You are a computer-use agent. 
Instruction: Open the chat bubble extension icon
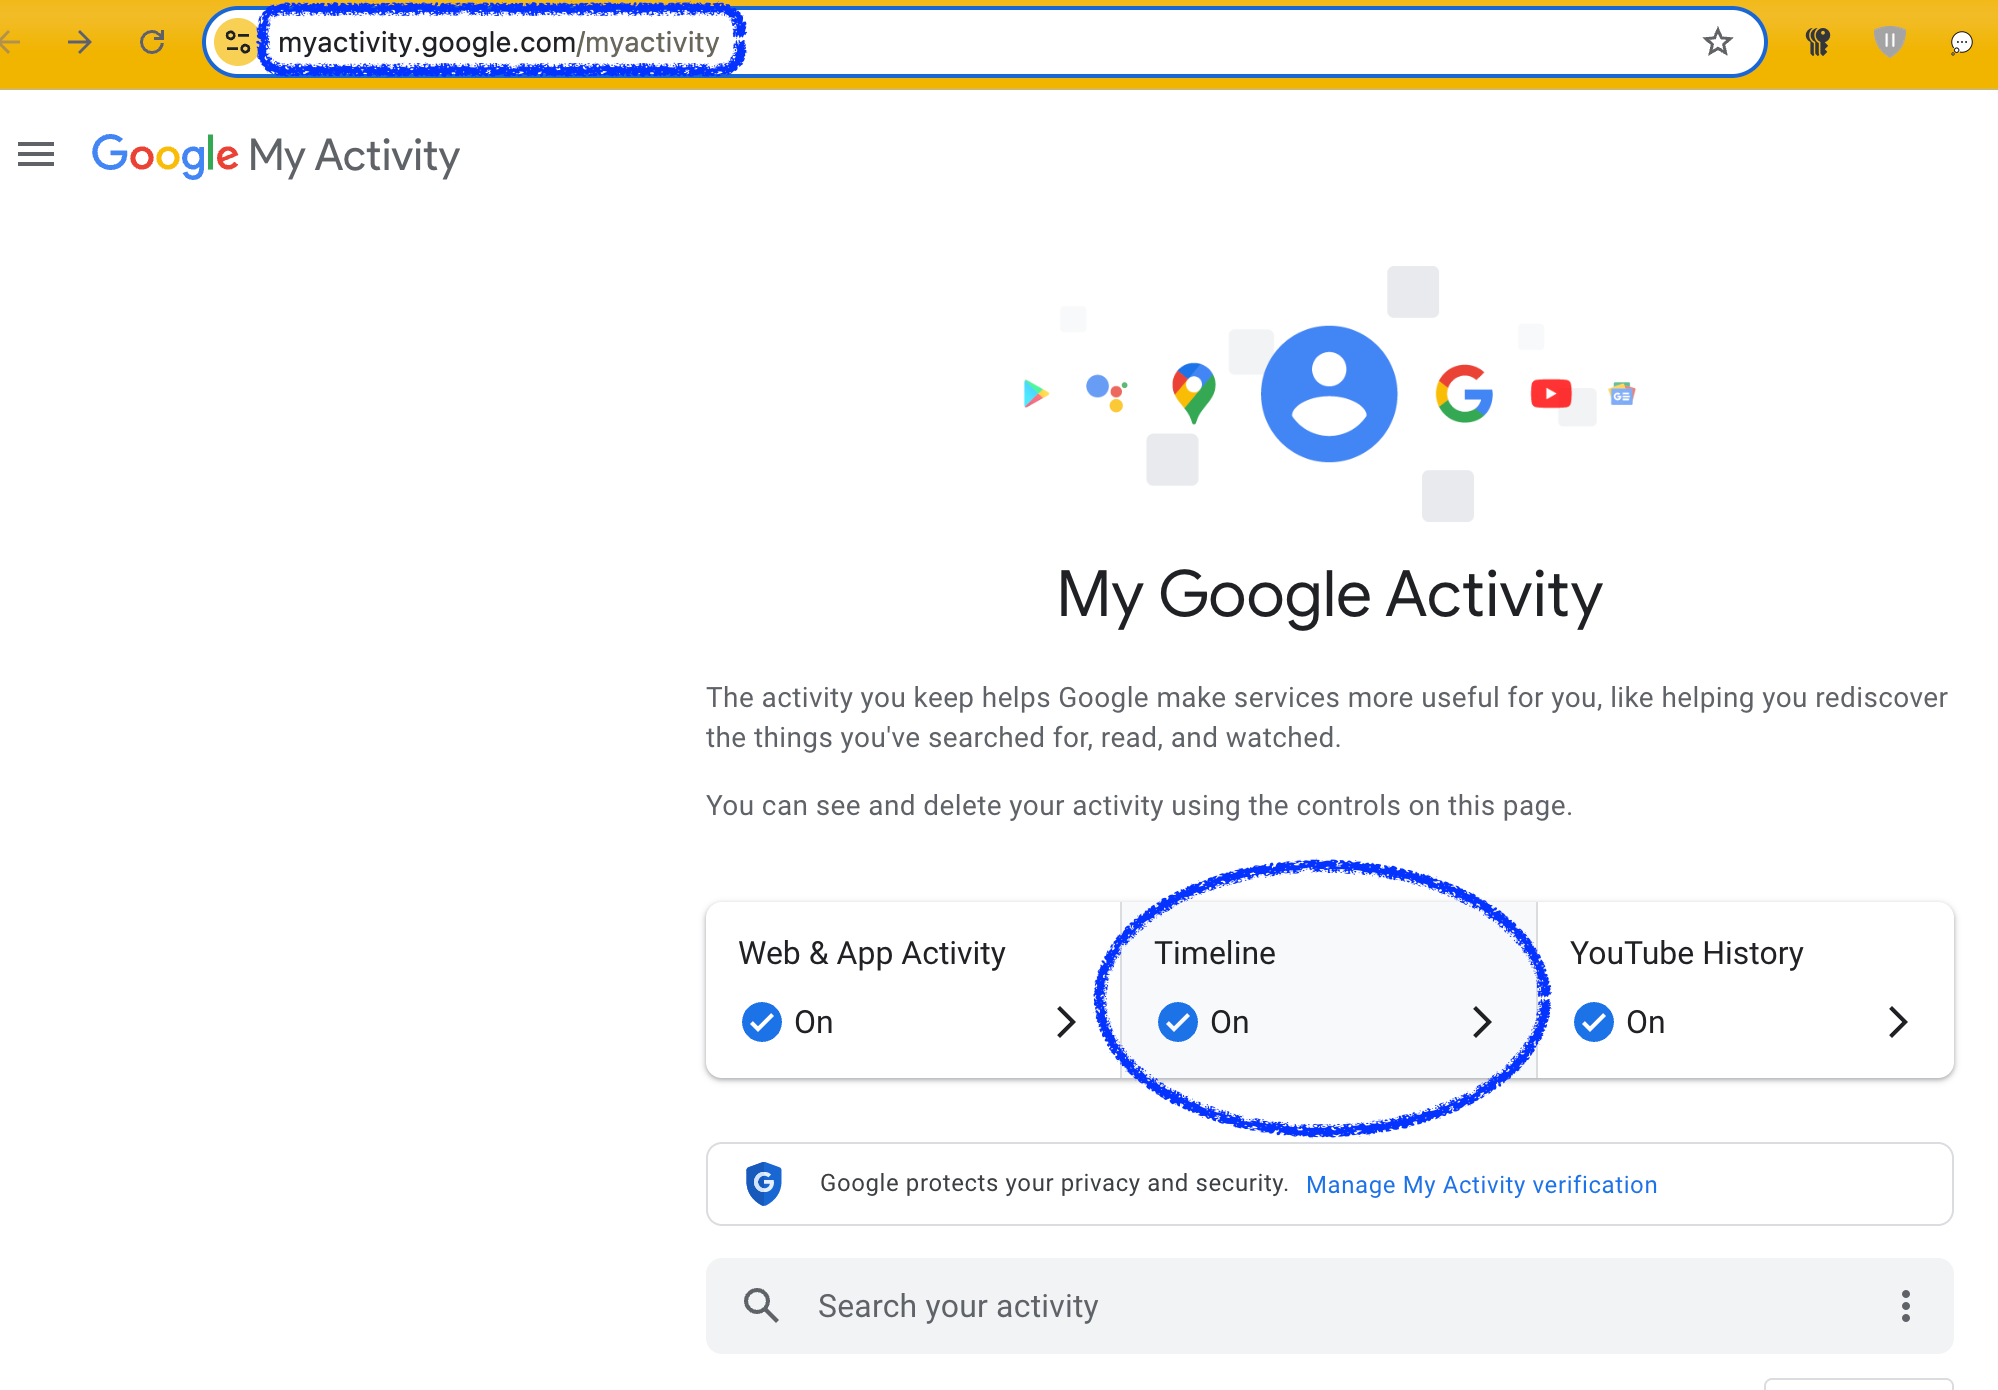(x=1961, y=42)
